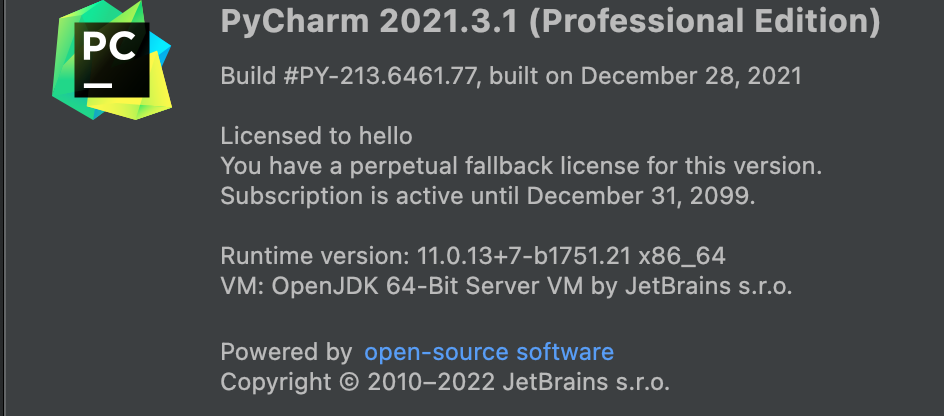This screenshot has width=944, height=416.
Task: Click the "Powered by" label
Action: click(286, 352)
